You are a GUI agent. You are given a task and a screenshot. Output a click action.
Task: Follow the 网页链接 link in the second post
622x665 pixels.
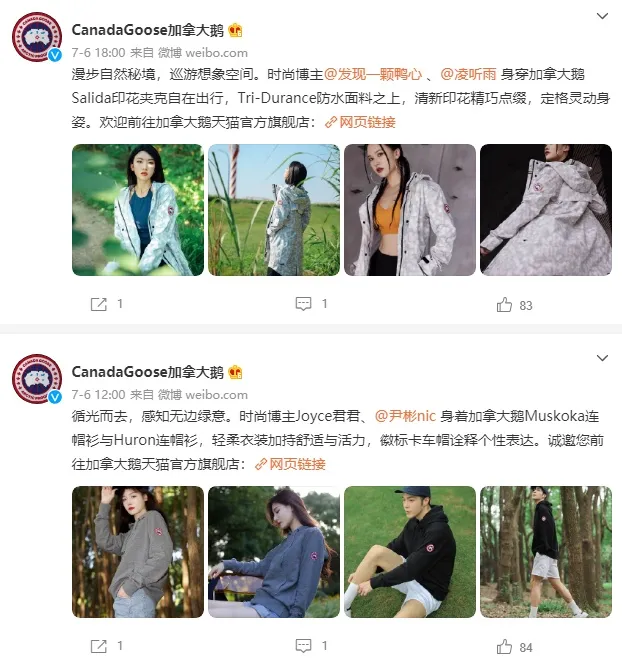pos(290,464)
